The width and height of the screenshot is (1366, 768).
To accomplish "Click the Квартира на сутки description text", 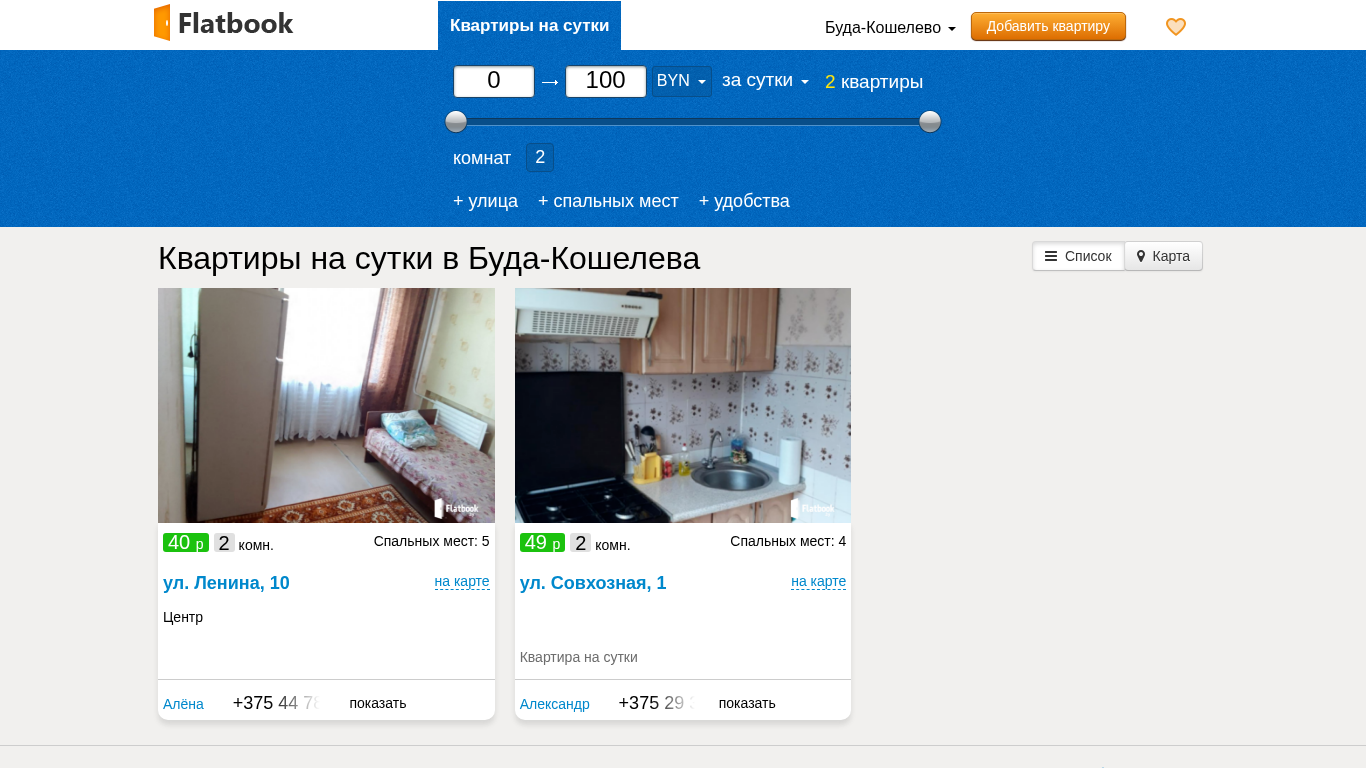I will coord(579,657).
